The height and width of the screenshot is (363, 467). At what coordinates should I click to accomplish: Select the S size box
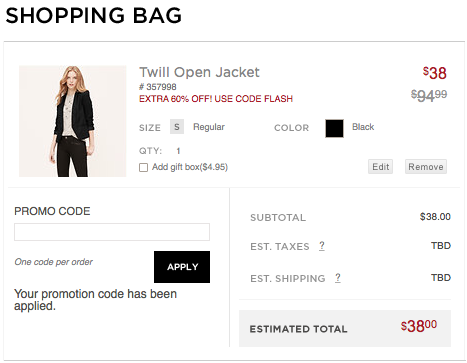click(177, 127)
